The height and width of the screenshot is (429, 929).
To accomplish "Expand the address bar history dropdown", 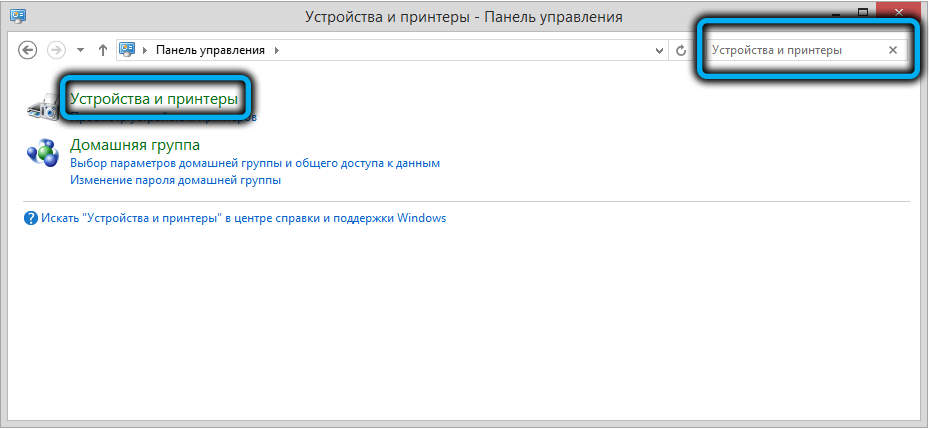I will coord(658,50).
